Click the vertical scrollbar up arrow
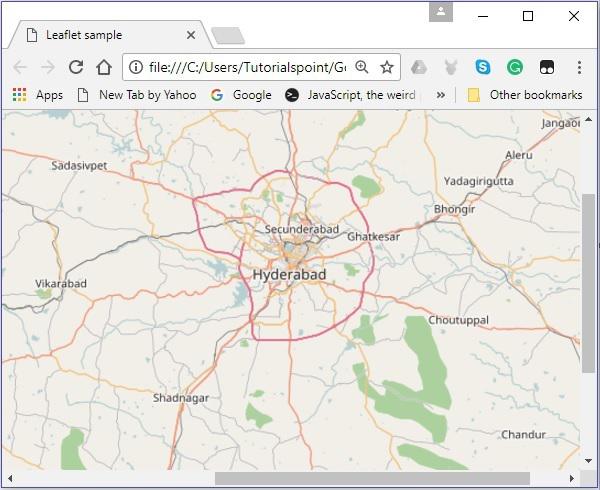The width and height of the screenshot is (600, 490). coord(589,119)
